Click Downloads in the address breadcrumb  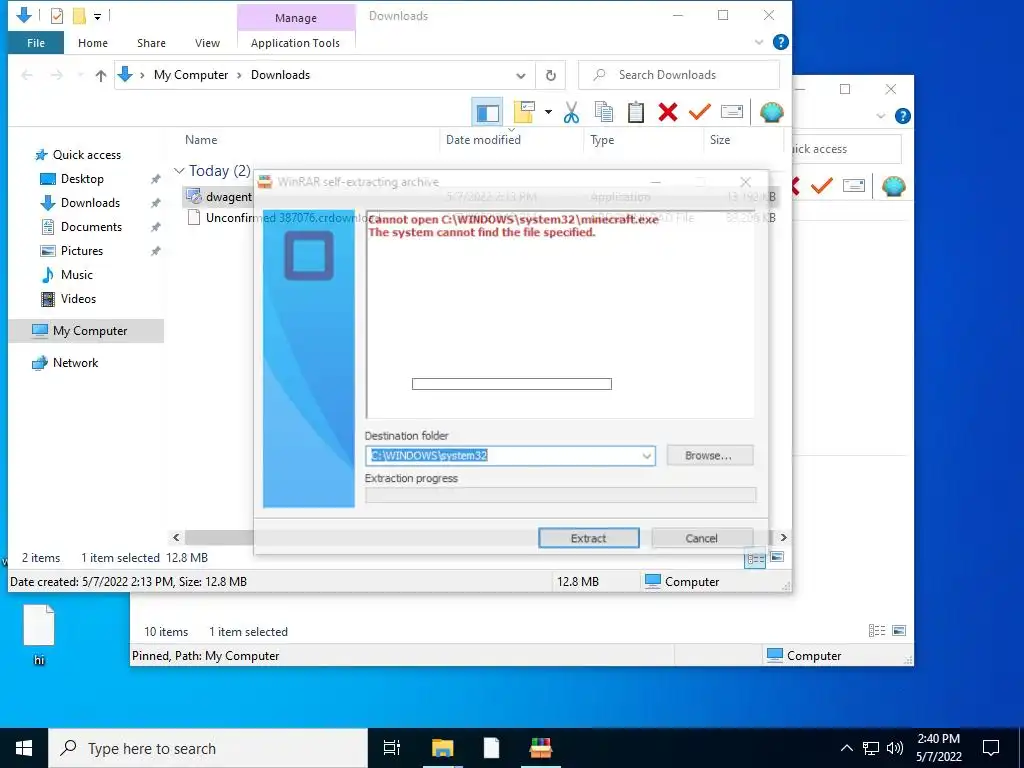point(280,75)
